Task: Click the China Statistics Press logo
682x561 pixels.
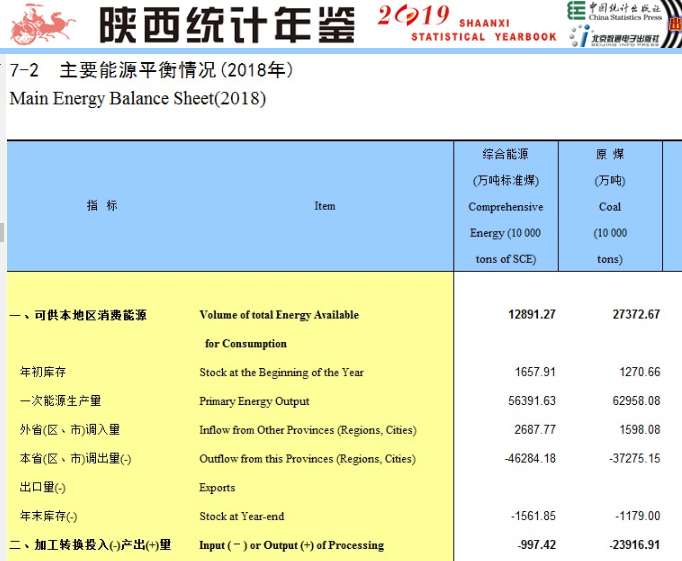Action: click(x=614, y=11)
